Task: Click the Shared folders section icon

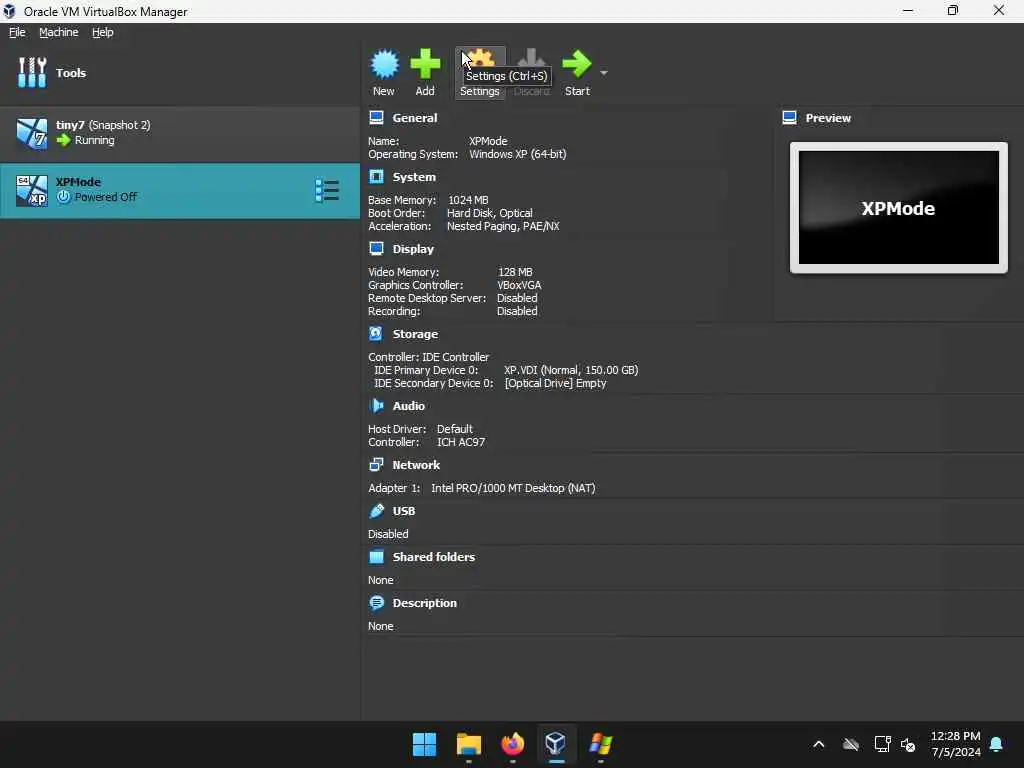Action: tap(376, 556)
